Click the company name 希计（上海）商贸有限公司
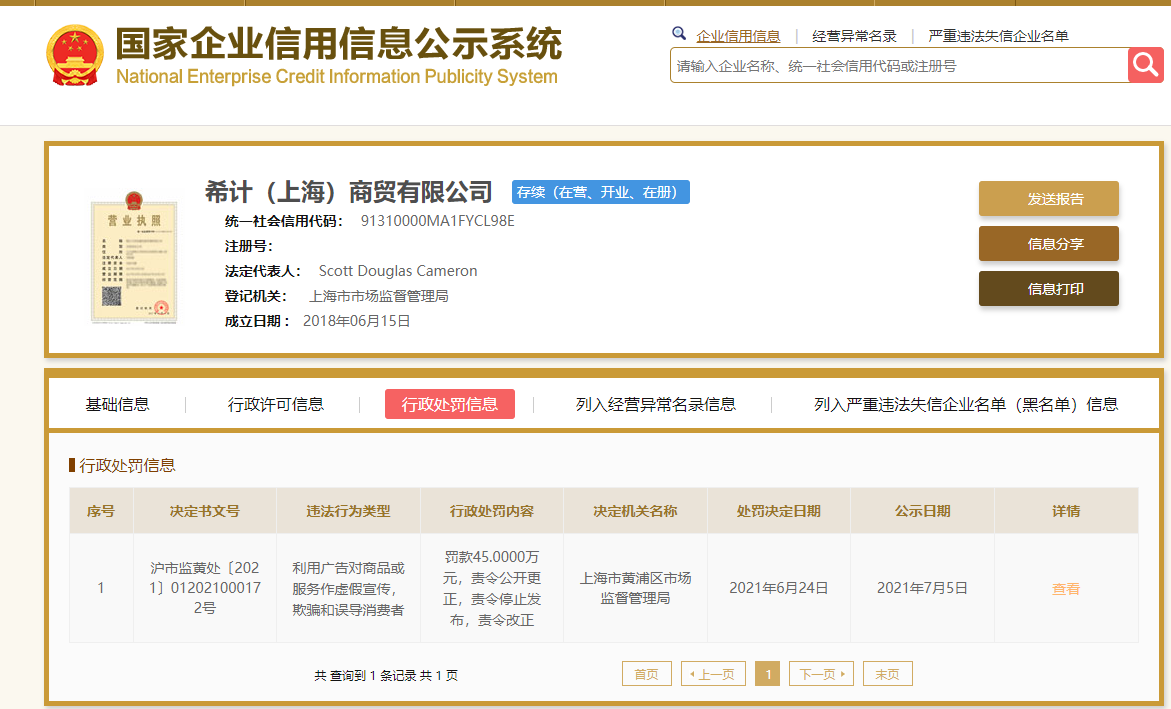The image size is (1171, 709). click(x=349, y=192)
